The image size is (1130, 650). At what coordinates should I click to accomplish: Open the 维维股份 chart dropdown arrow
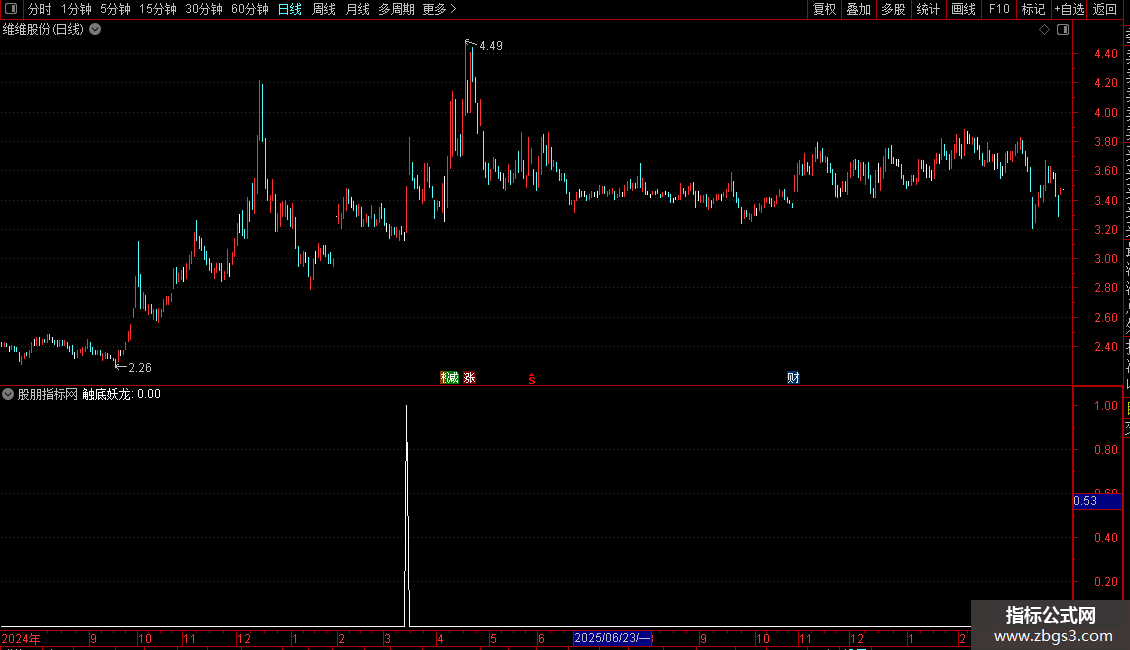[x=95, y=30]
